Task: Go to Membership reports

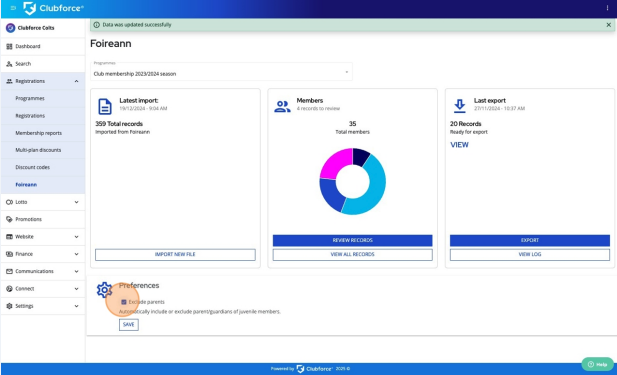Action: point(39,133)
